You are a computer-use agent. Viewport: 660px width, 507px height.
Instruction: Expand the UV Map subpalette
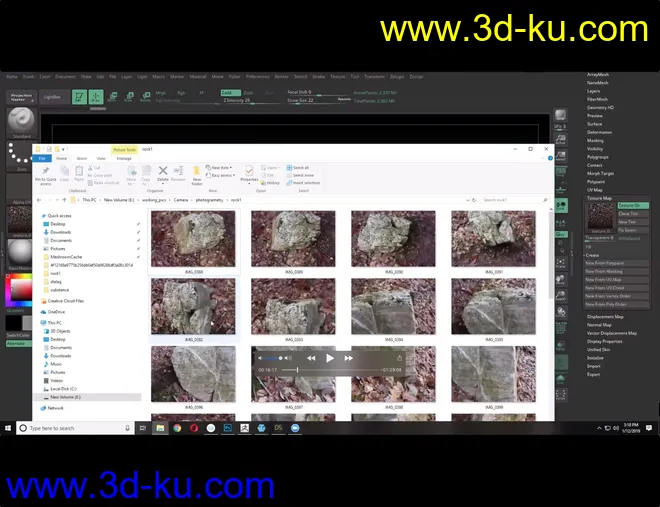pyautogui.click(x=595, y=190)
